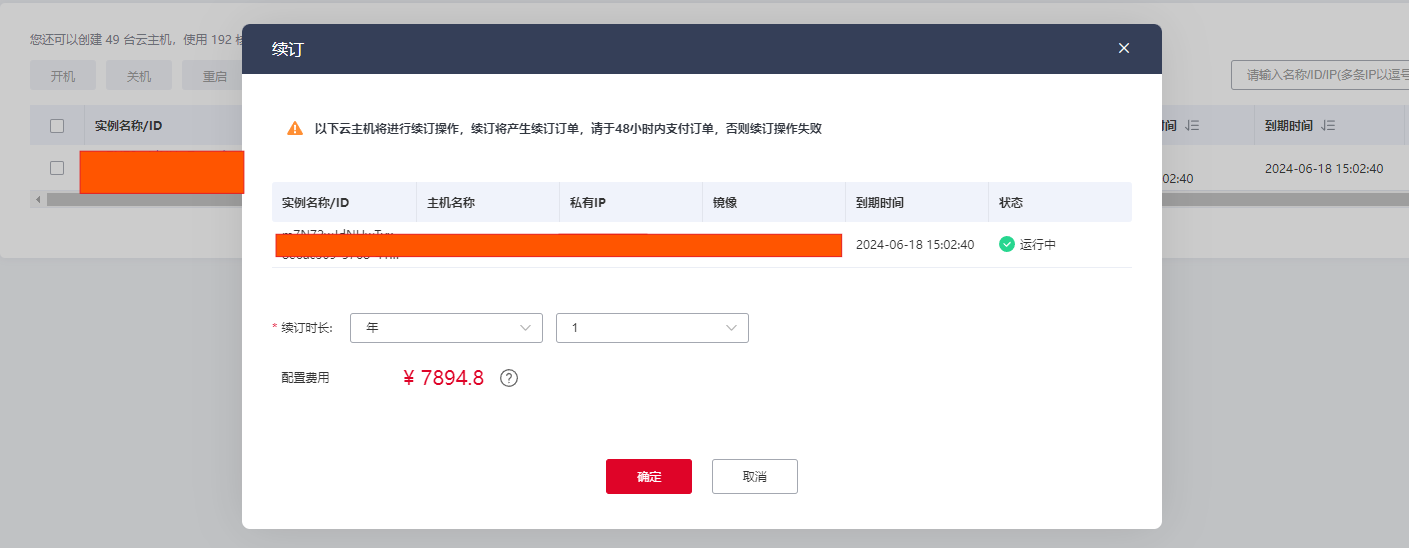Cancel the renewal via the 取消 button
The width and height of the screenshot is (1409, 548).
coord(754,477)
